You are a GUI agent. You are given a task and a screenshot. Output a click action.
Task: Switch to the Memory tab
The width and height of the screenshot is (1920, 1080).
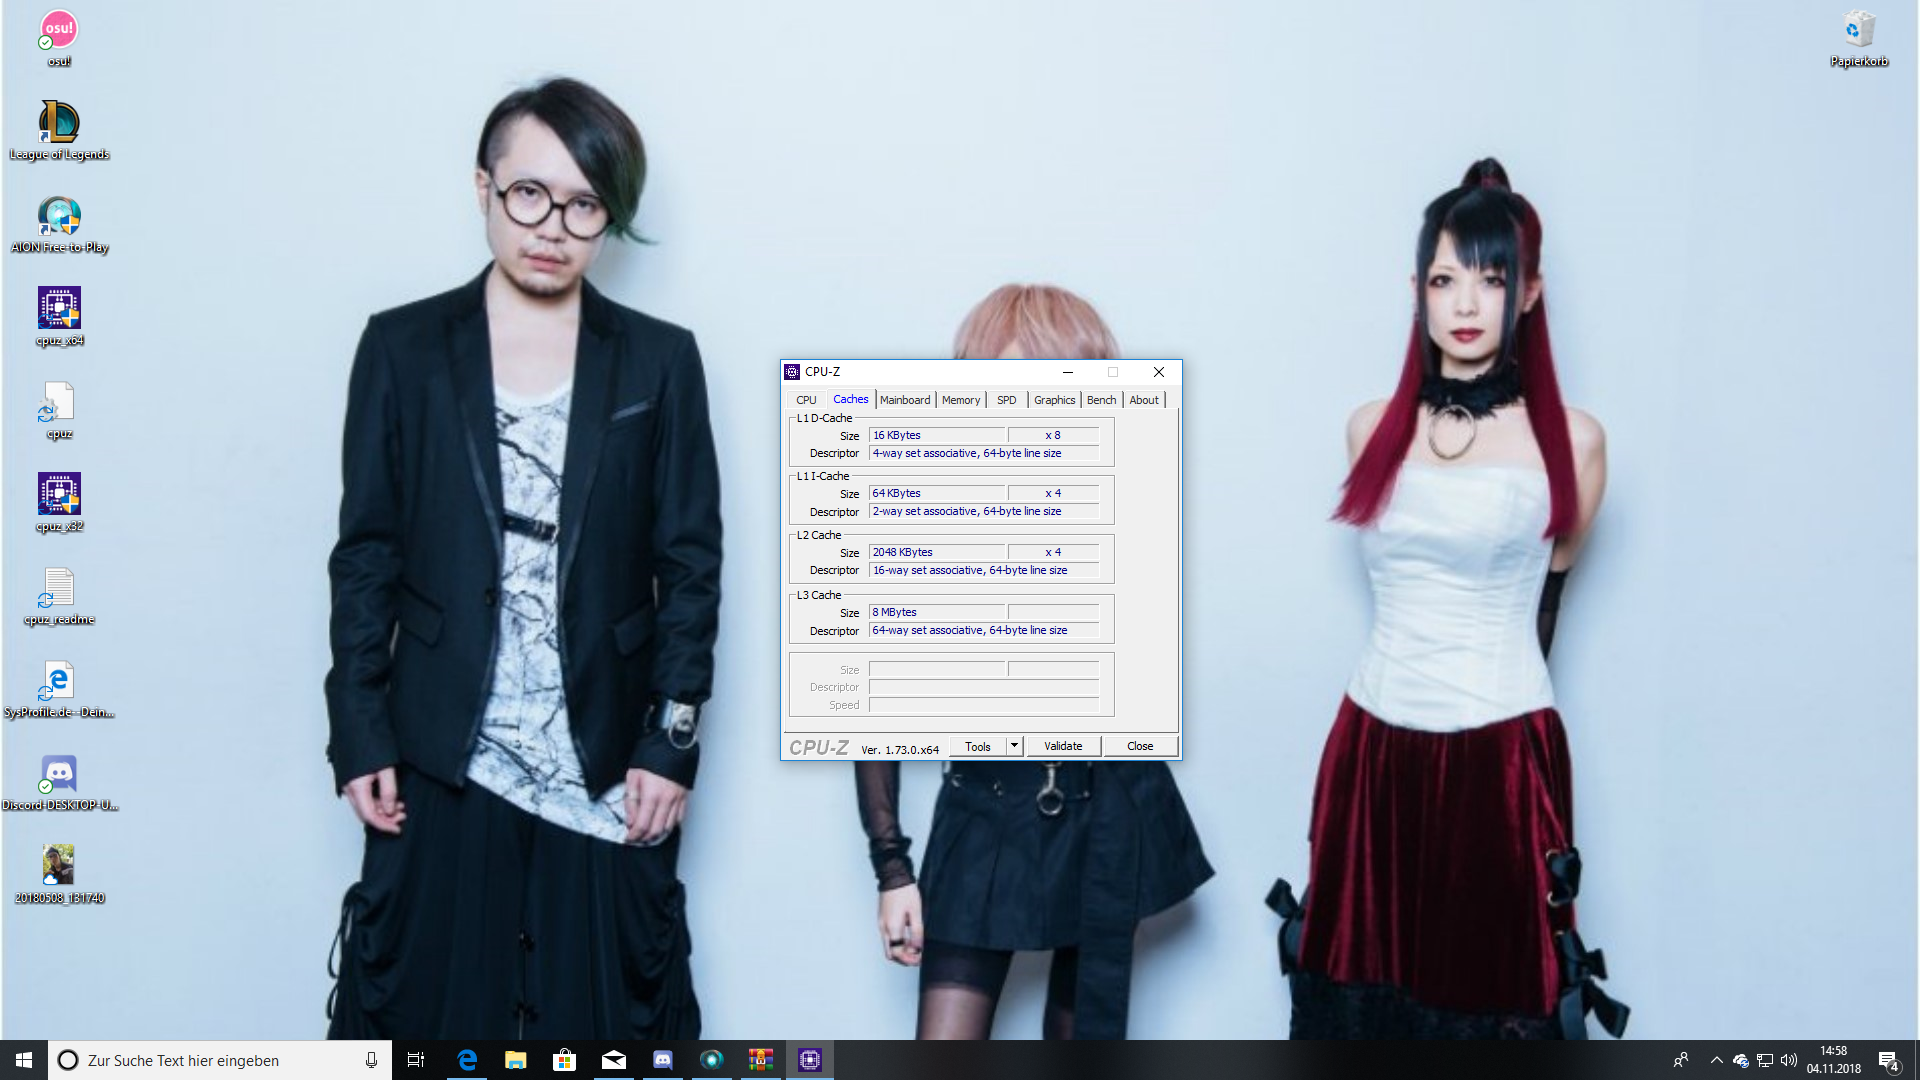[x=961, y=400]
